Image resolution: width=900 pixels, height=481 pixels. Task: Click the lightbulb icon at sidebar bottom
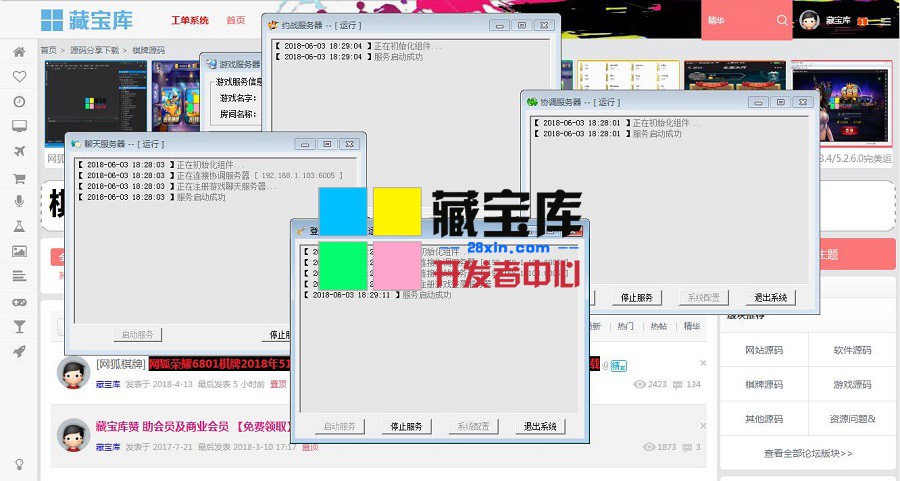[18, 463]
